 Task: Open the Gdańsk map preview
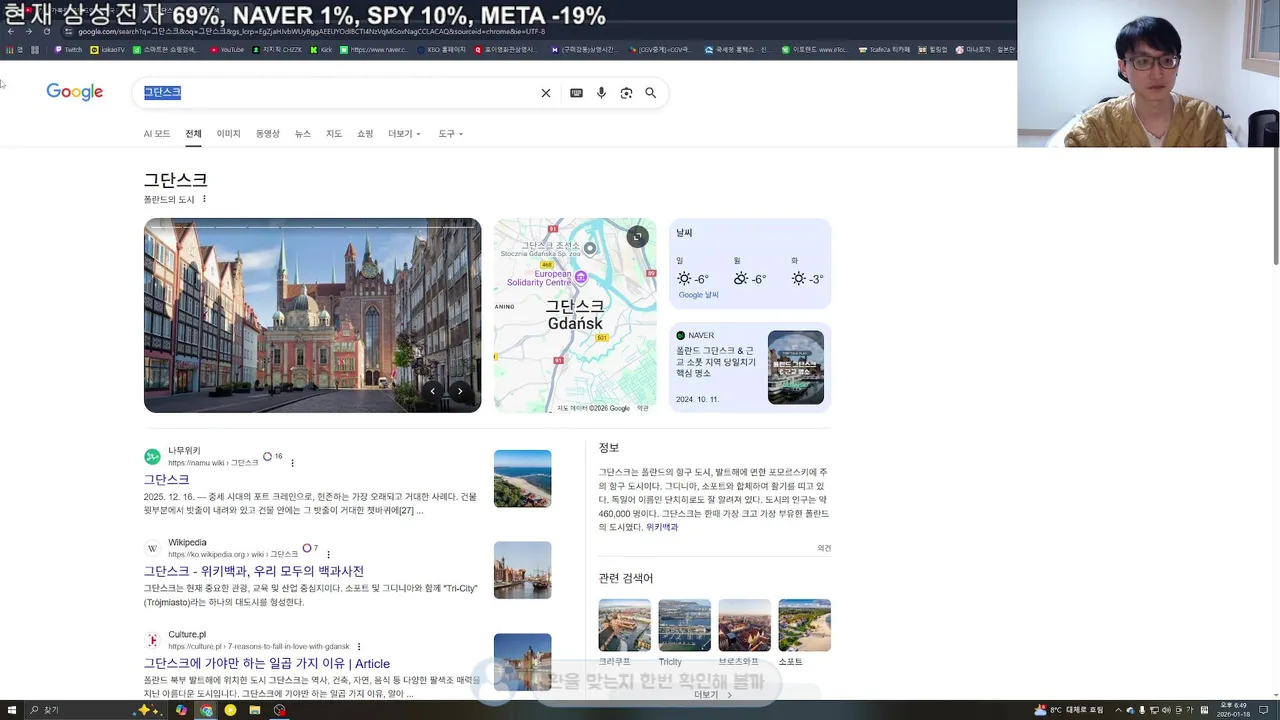pos(575,315)
